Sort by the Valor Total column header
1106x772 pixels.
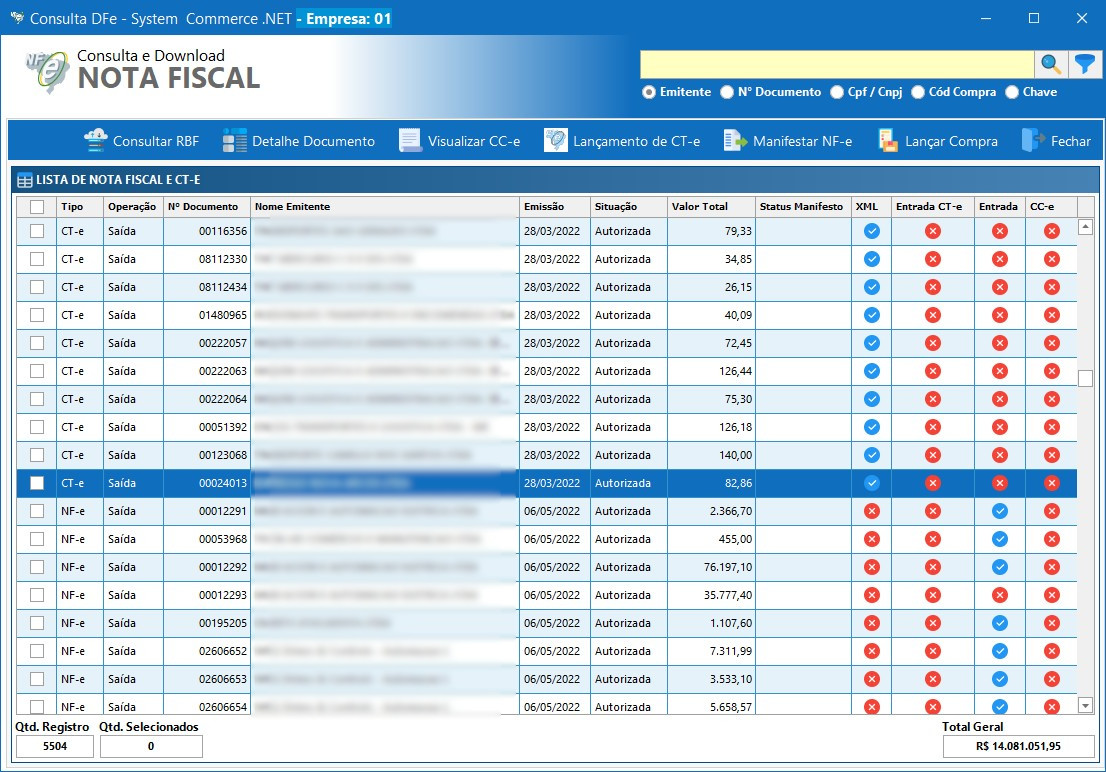pyautogui.click(x=700, y=206)
